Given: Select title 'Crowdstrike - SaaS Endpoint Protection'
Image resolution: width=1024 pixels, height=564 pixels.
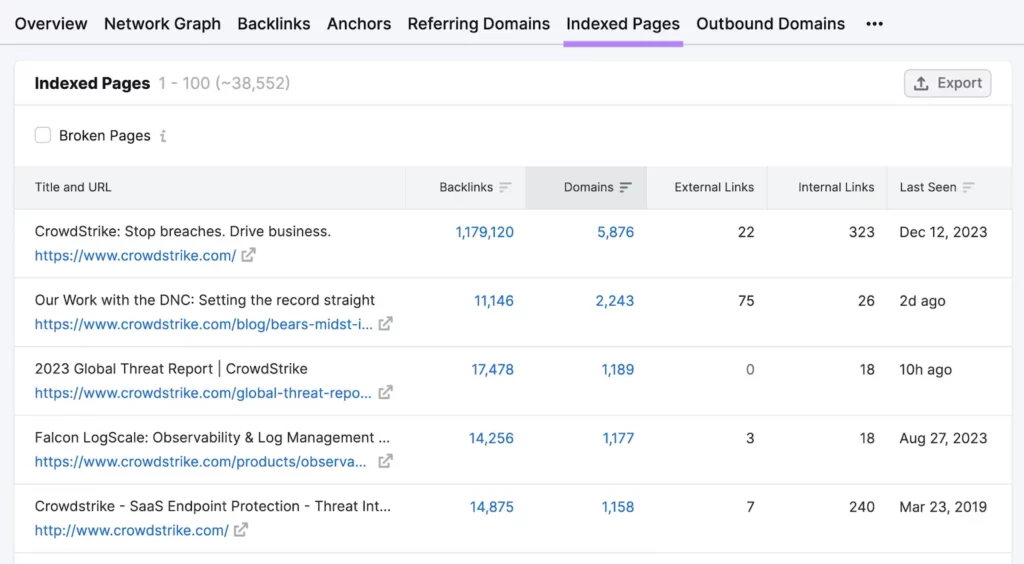Looking at the screenshot, I should pyautogui.click(x=212, y=507).
